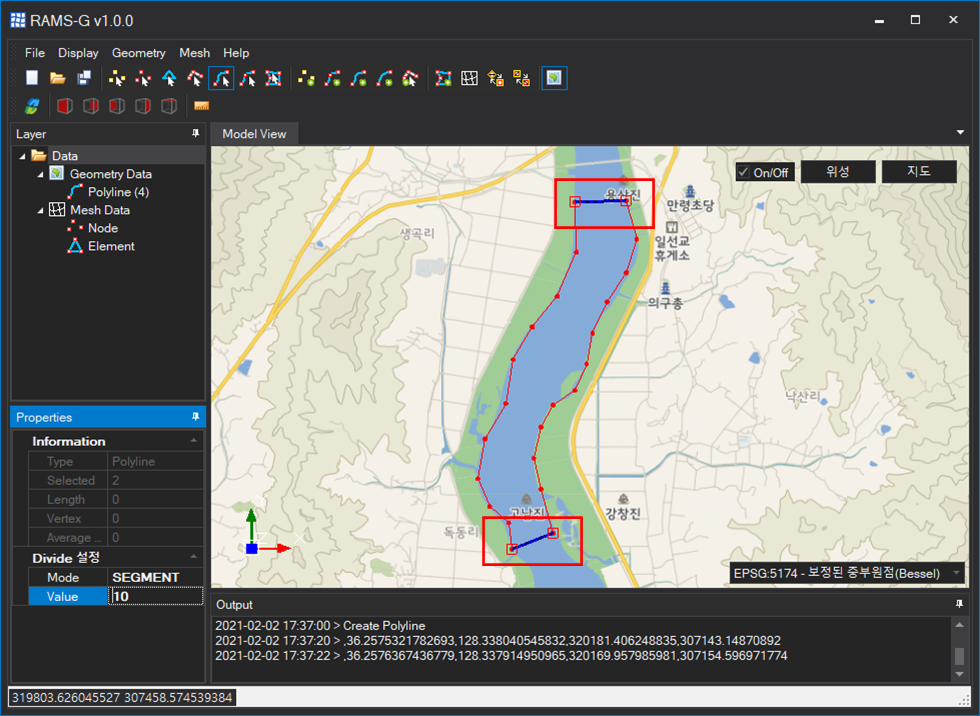The height and width of the screenshot is (716, 980).
Task: Collapse the Divide 설정 properties section
Action: [193, 557]
